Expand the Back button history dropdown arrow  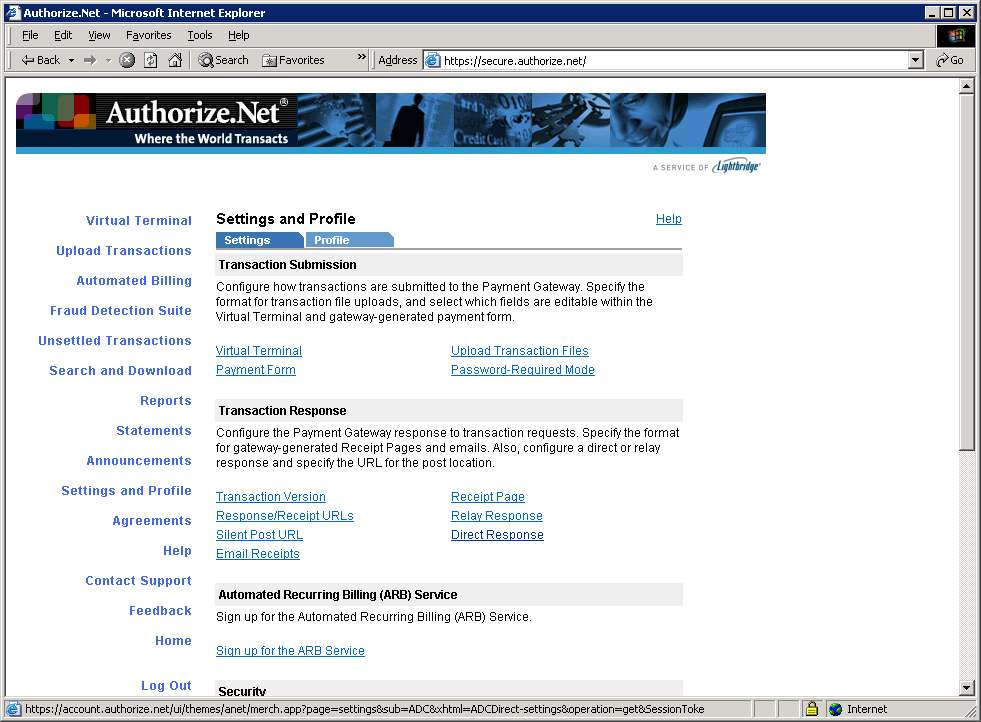point(71,60)
